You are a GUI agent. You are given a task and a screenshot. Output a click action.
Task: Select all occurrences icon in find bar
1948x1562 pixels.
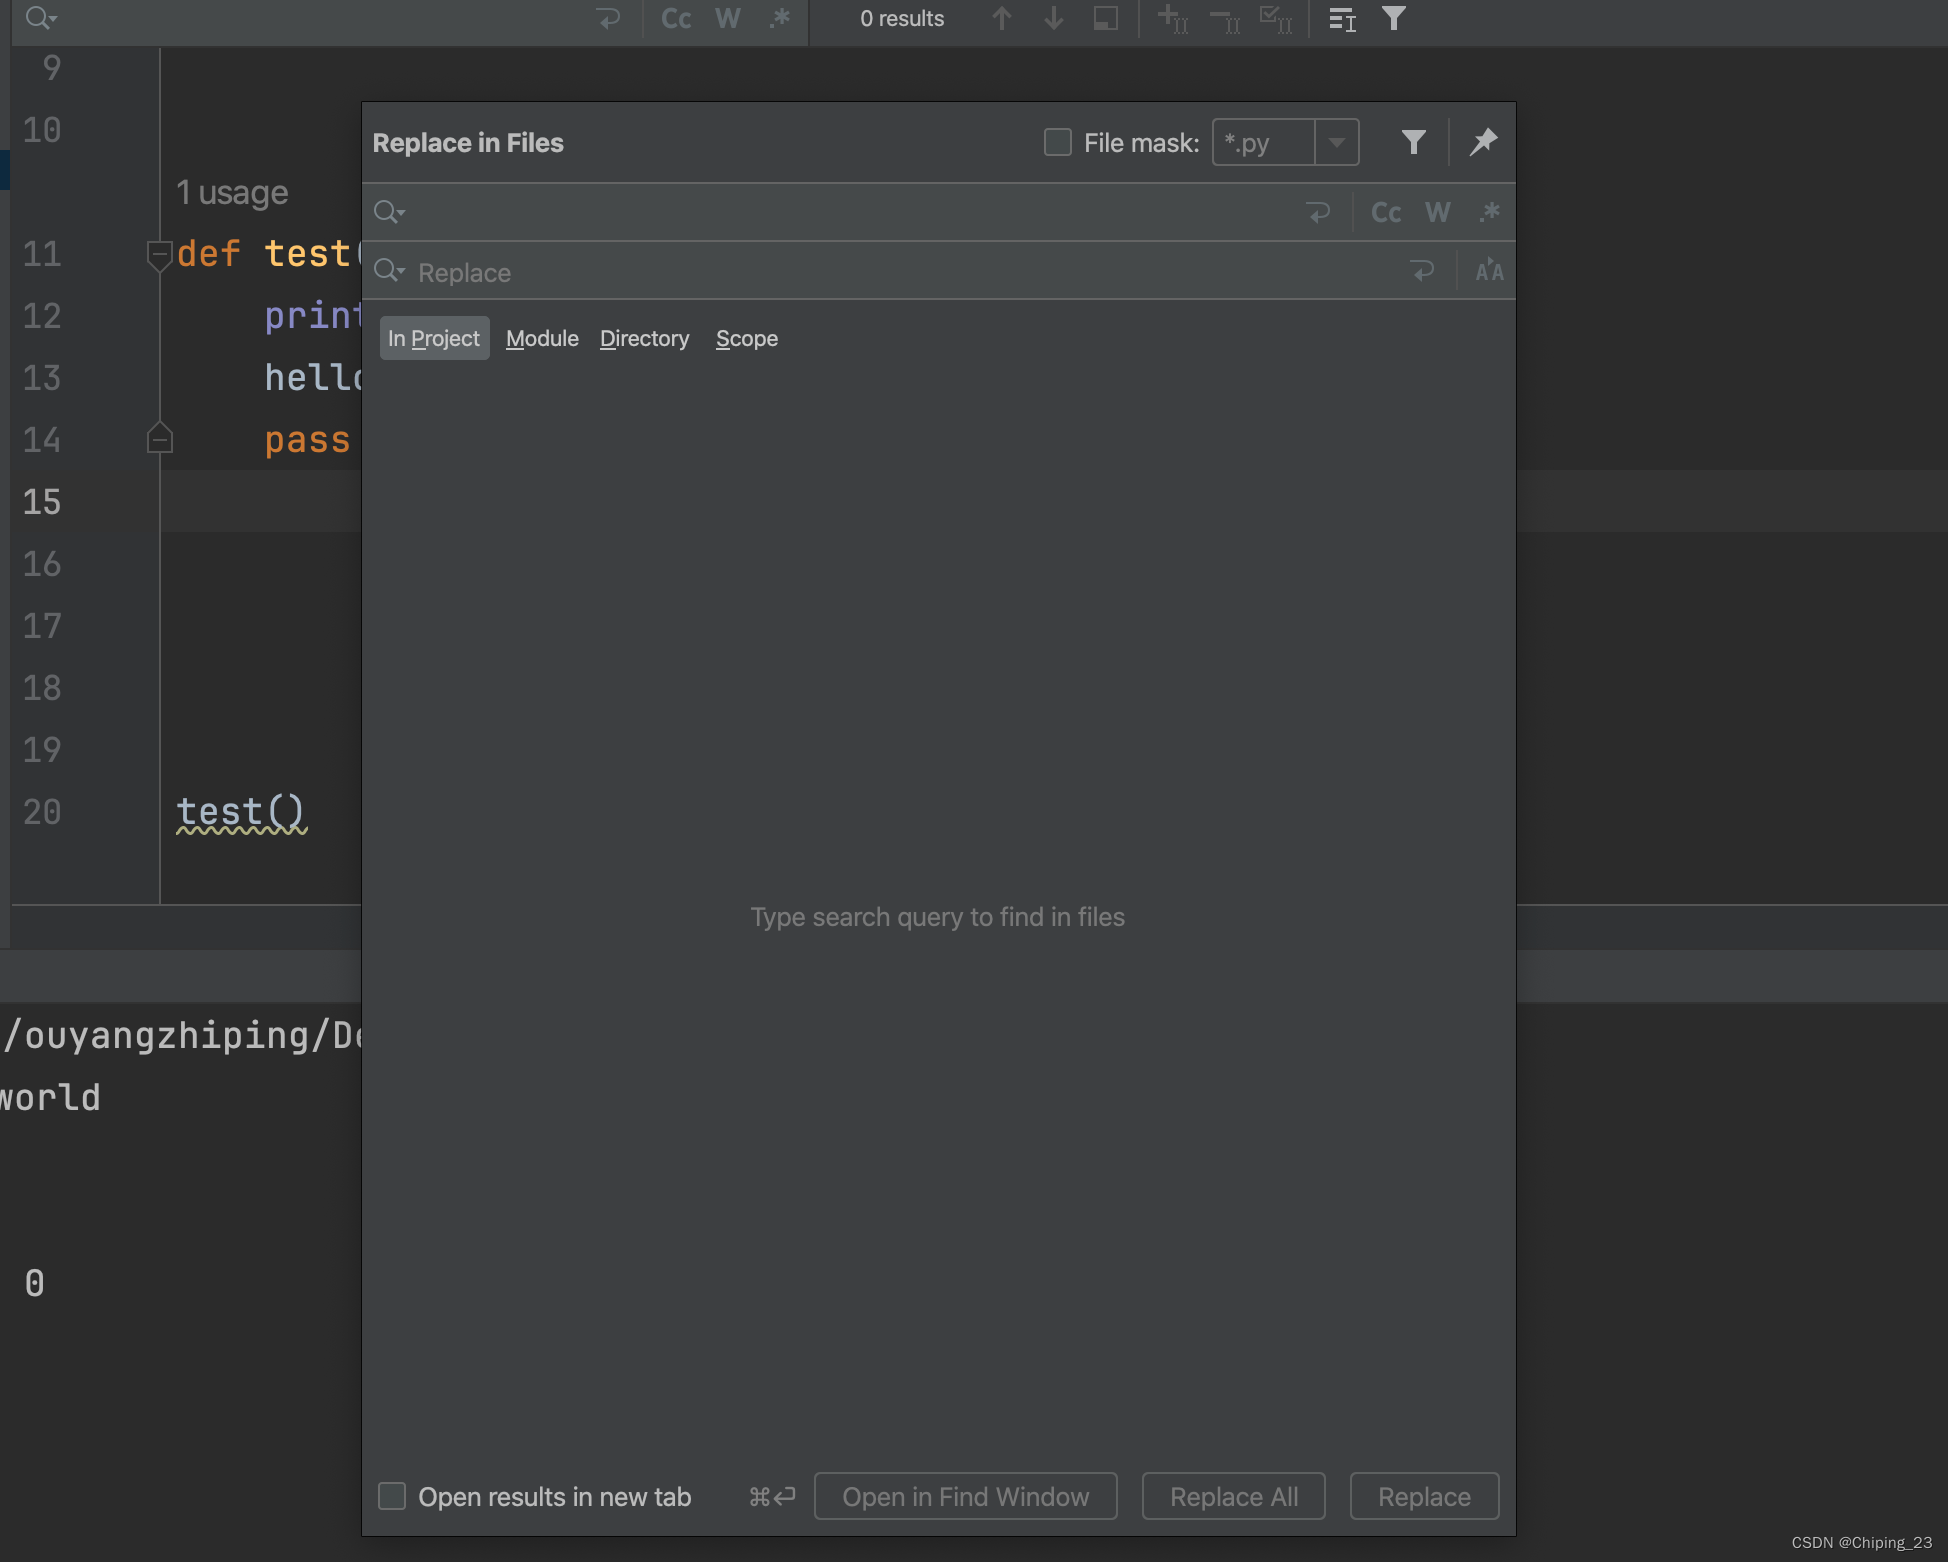[x=1276, y=18]
